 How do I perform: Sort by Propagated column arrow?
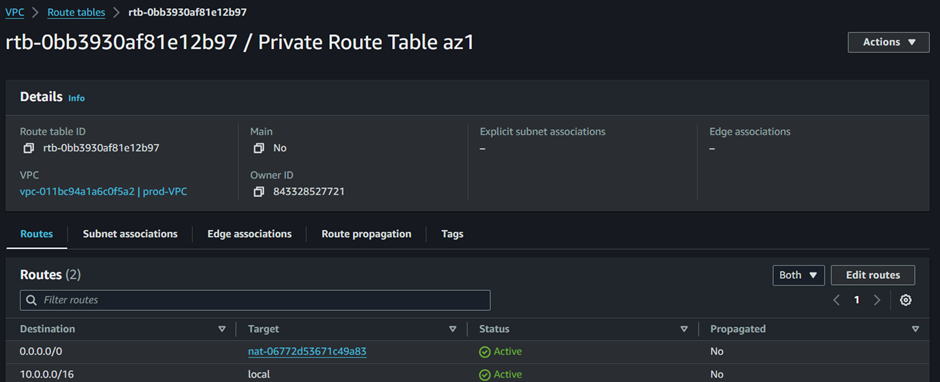tap(915, 329)
